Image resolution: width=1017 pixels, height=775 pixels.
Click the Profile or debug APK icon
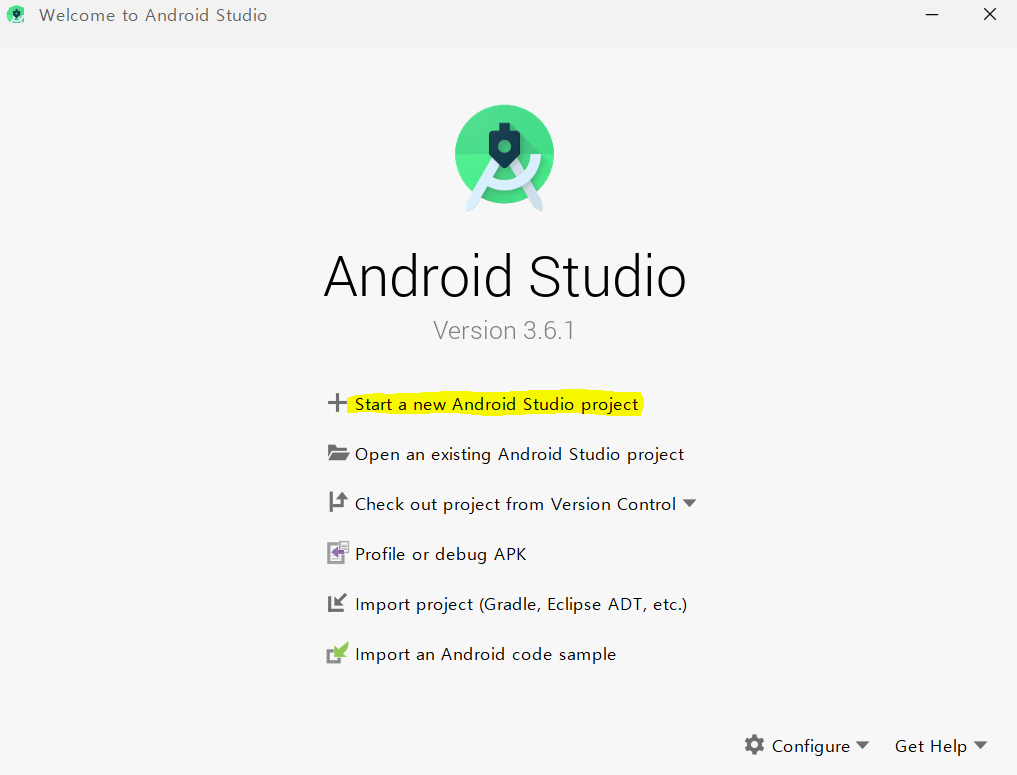pos(337,553)
